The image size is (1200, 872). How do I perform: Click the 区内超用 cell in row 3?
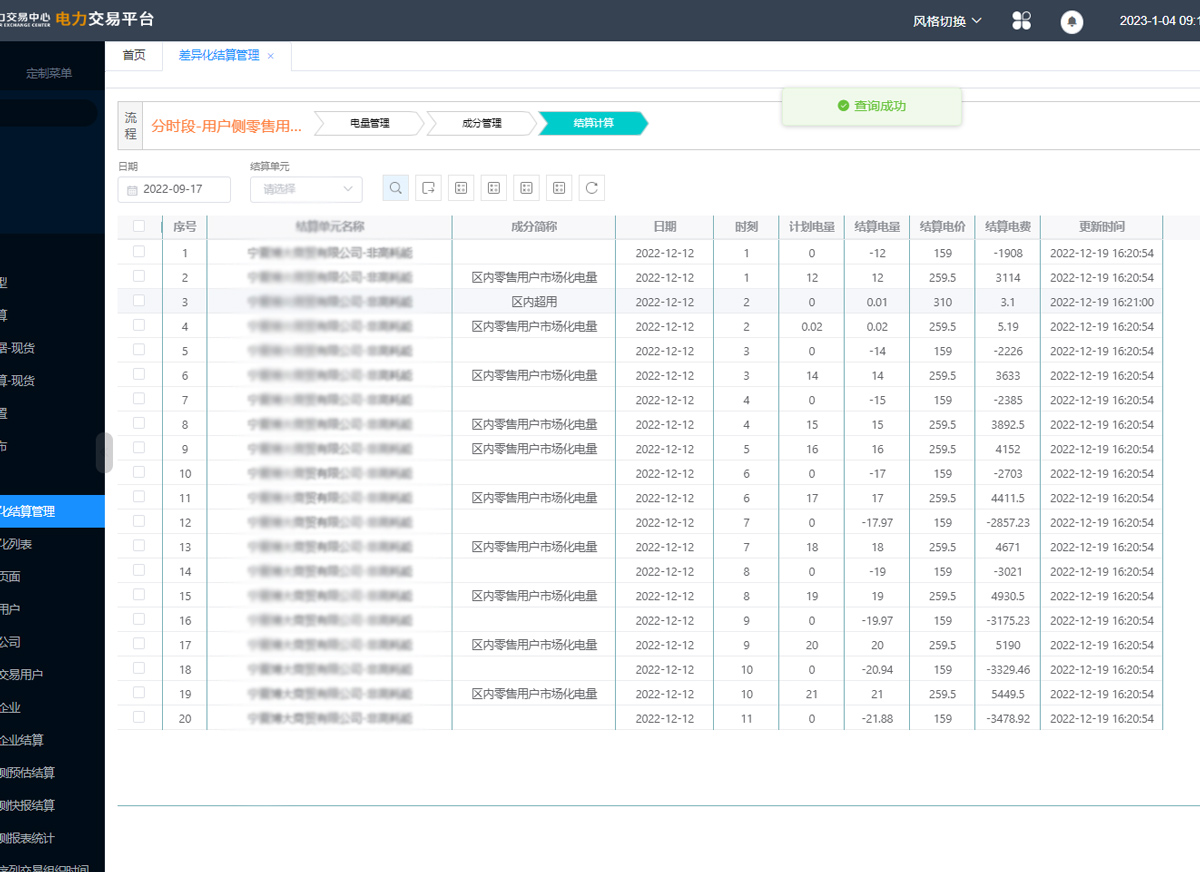pyautogui.click(x=534, y=302)
